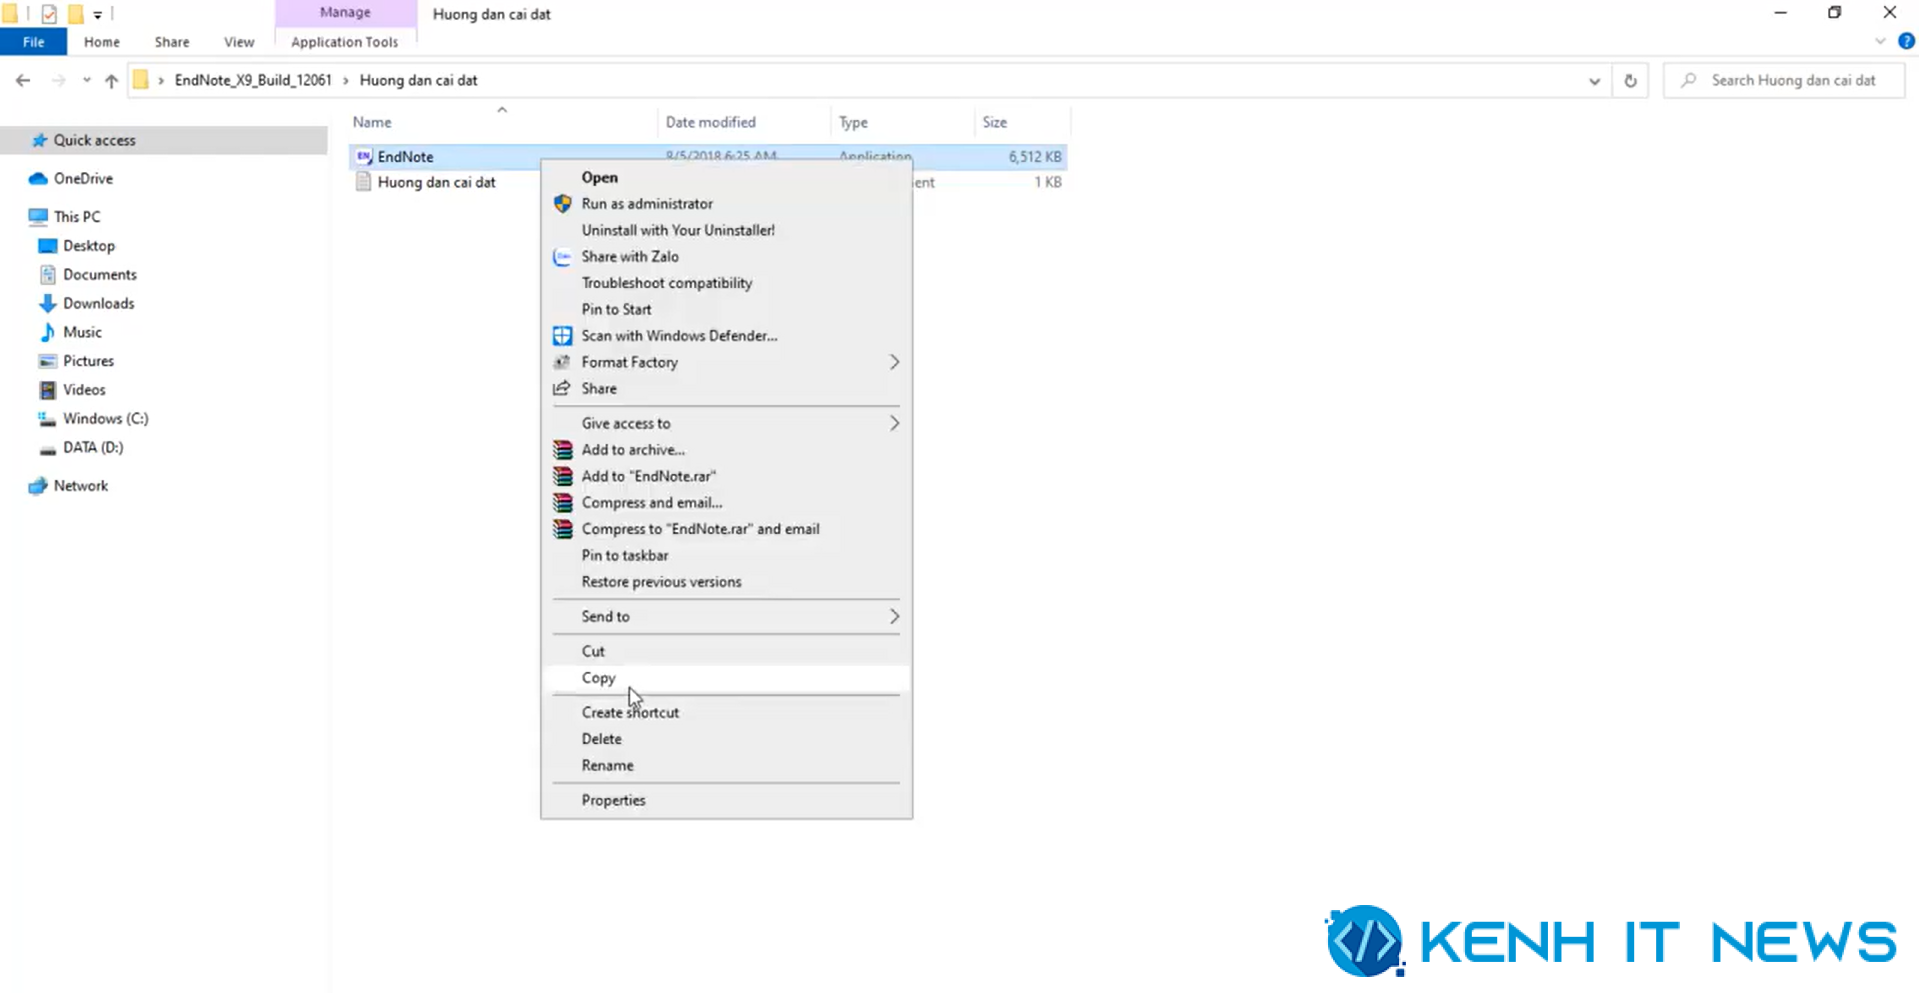Sort by the Size column header

coord(994,122)
